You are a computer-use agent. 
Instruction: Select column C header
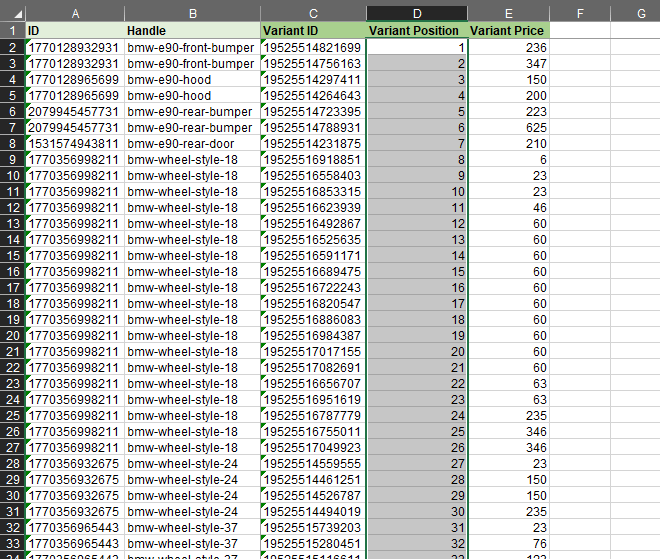[313, 14]
